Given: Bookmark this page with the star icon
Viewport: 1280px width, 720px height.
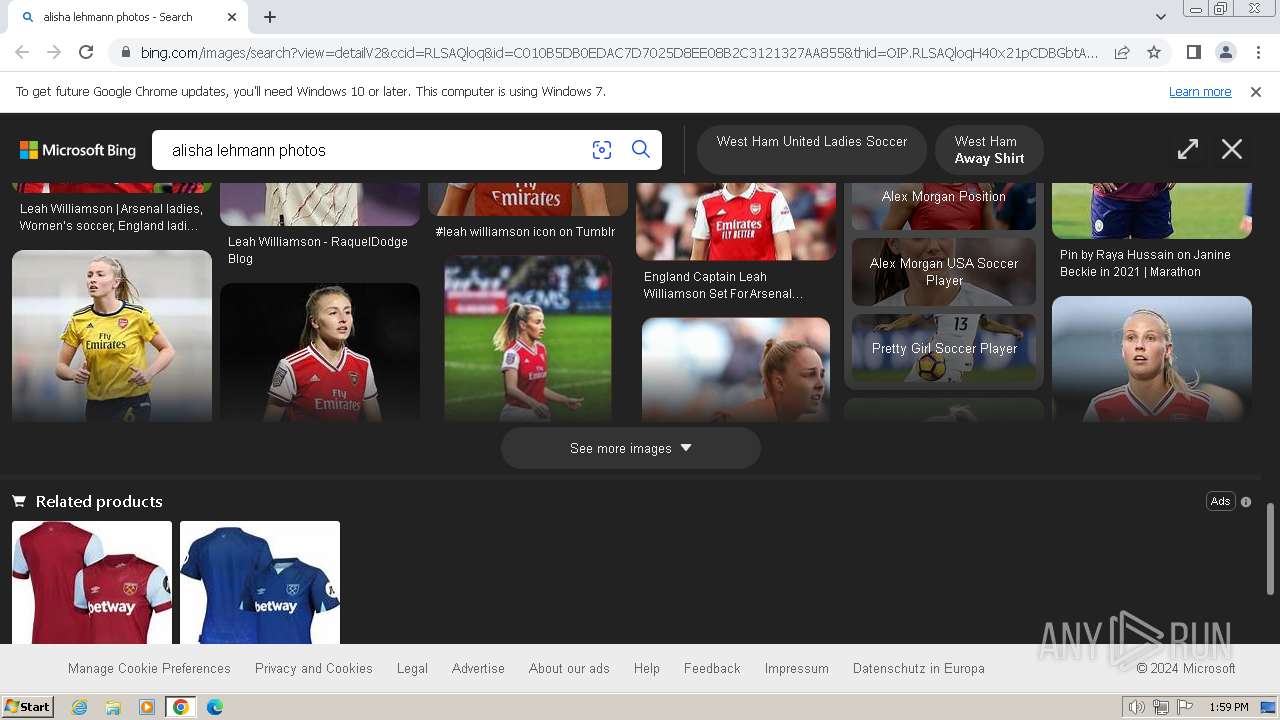Looking at the screenshot, I should click(x=1154, y=53).
